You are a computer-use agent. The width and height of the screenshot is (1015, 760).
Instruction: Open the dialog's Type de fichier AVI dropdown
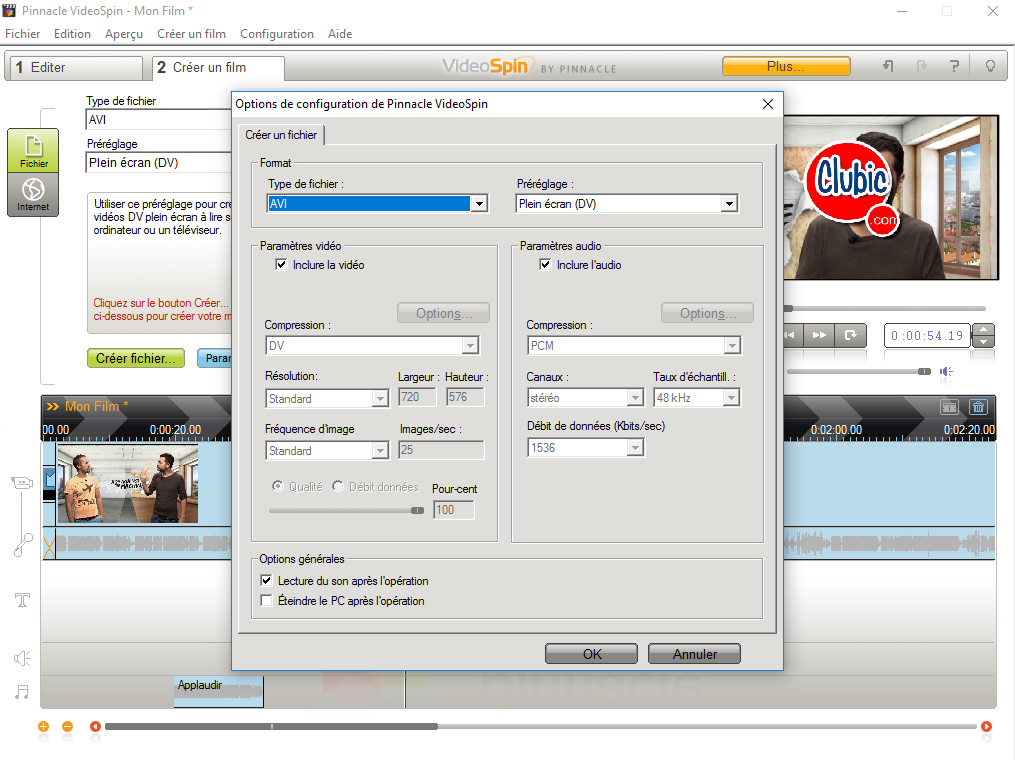[x=479, y=204]
